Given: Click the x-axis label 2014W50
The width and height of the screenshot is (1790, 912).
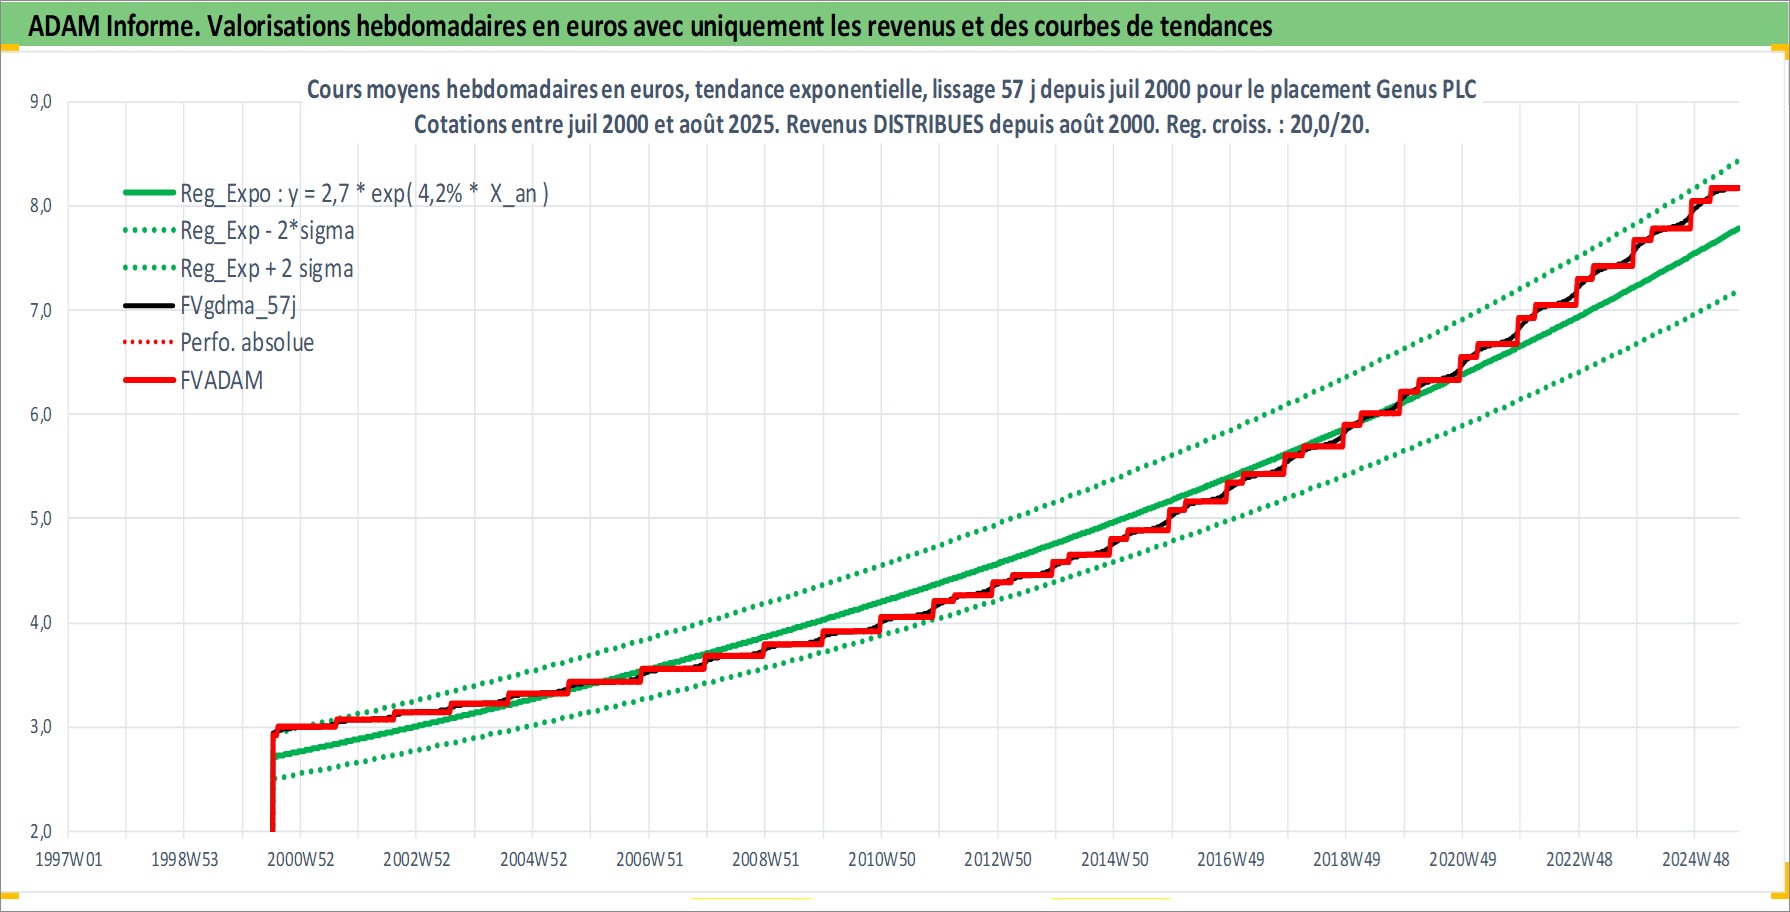Looking at the screenshot, I should click(x=1114, y=859).
